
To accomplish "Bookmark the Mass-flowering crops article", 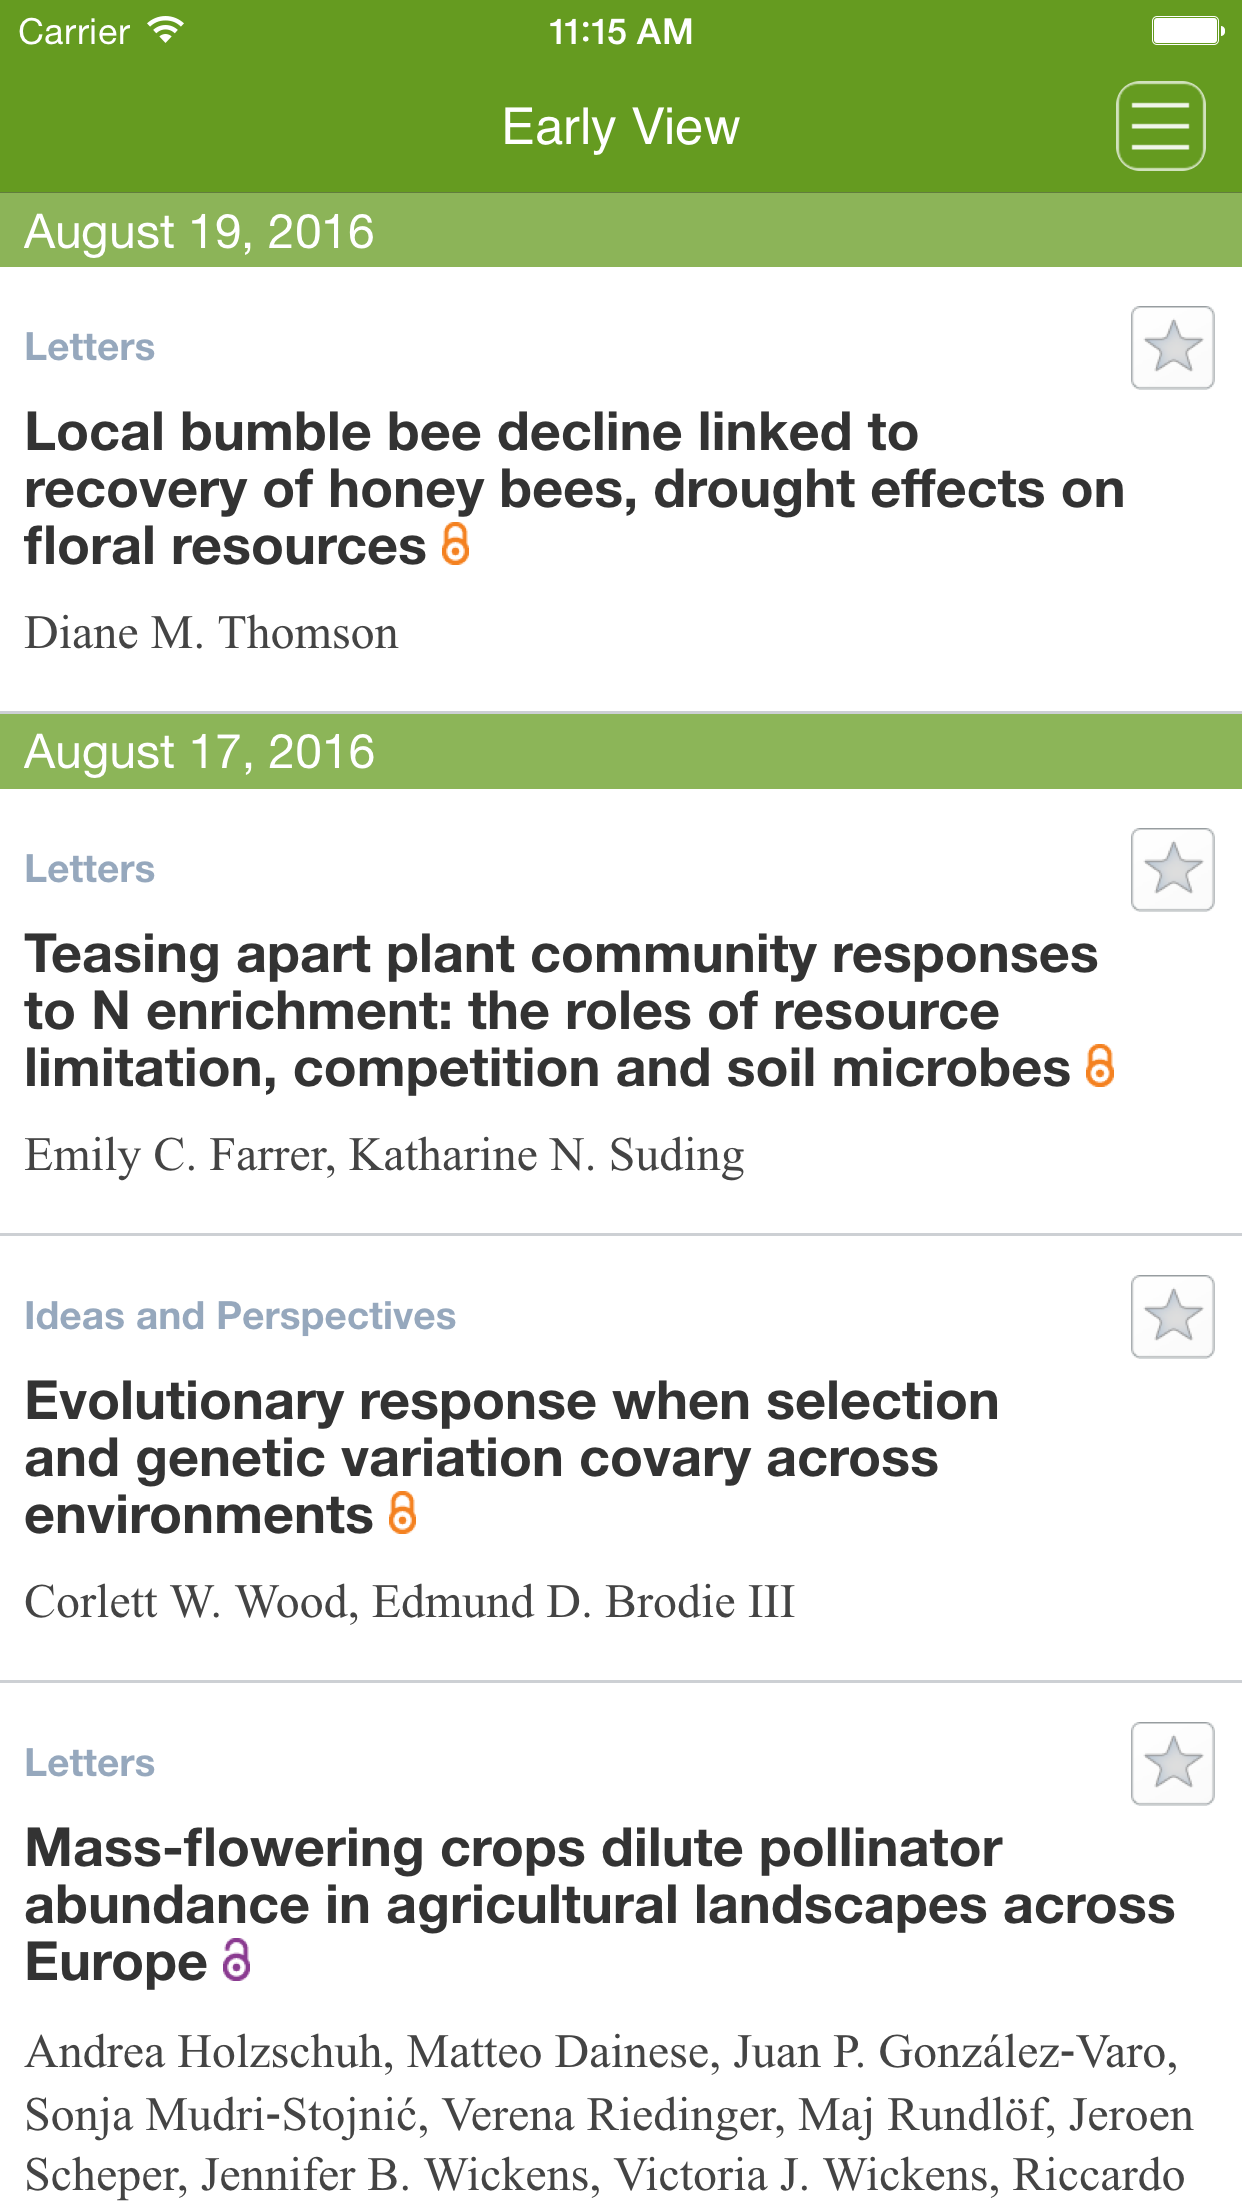I will click(x=1172, y=1763).
